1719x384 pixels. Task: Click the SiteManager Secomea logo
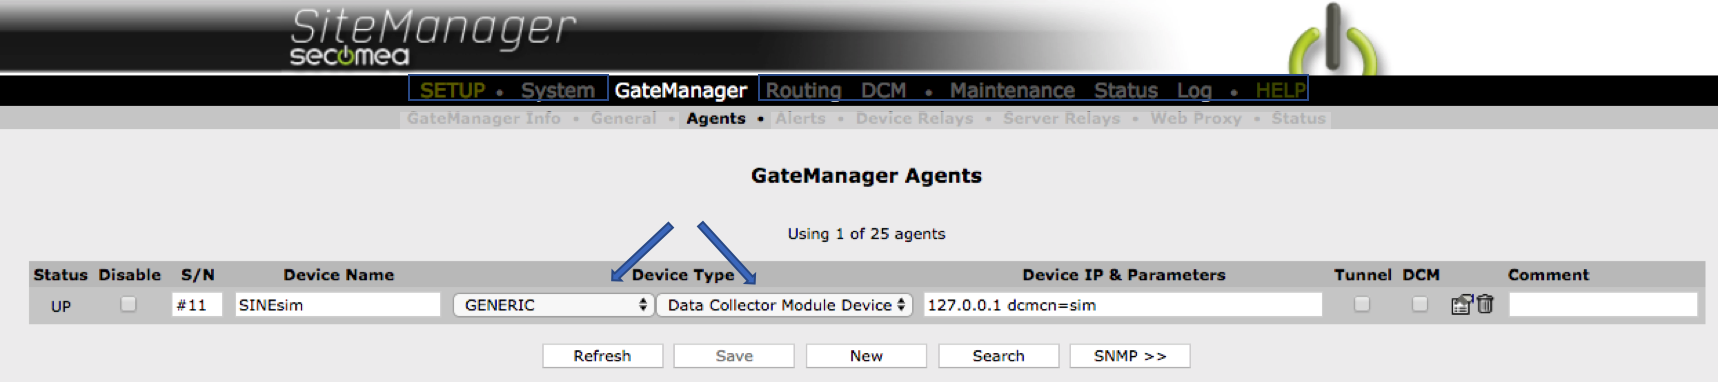click(x=432, y=37)
